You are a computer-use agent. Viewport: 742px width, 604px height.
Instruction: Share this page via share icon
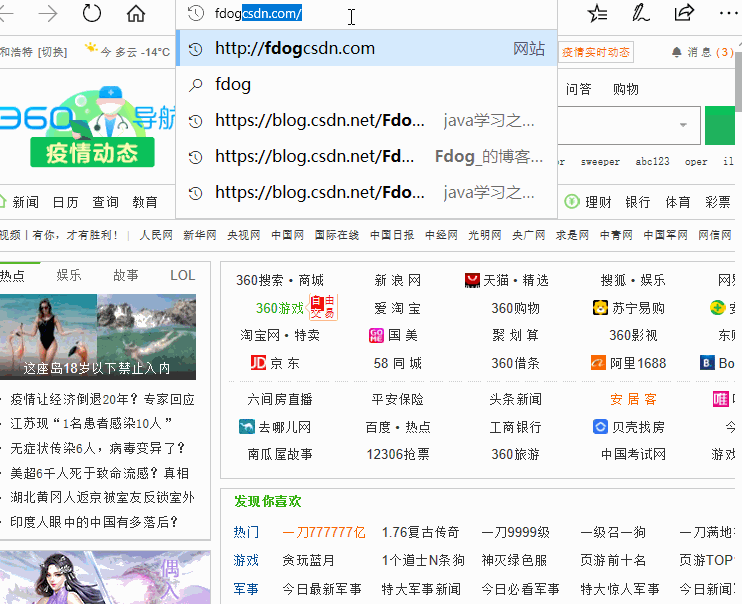coord(684,13)
